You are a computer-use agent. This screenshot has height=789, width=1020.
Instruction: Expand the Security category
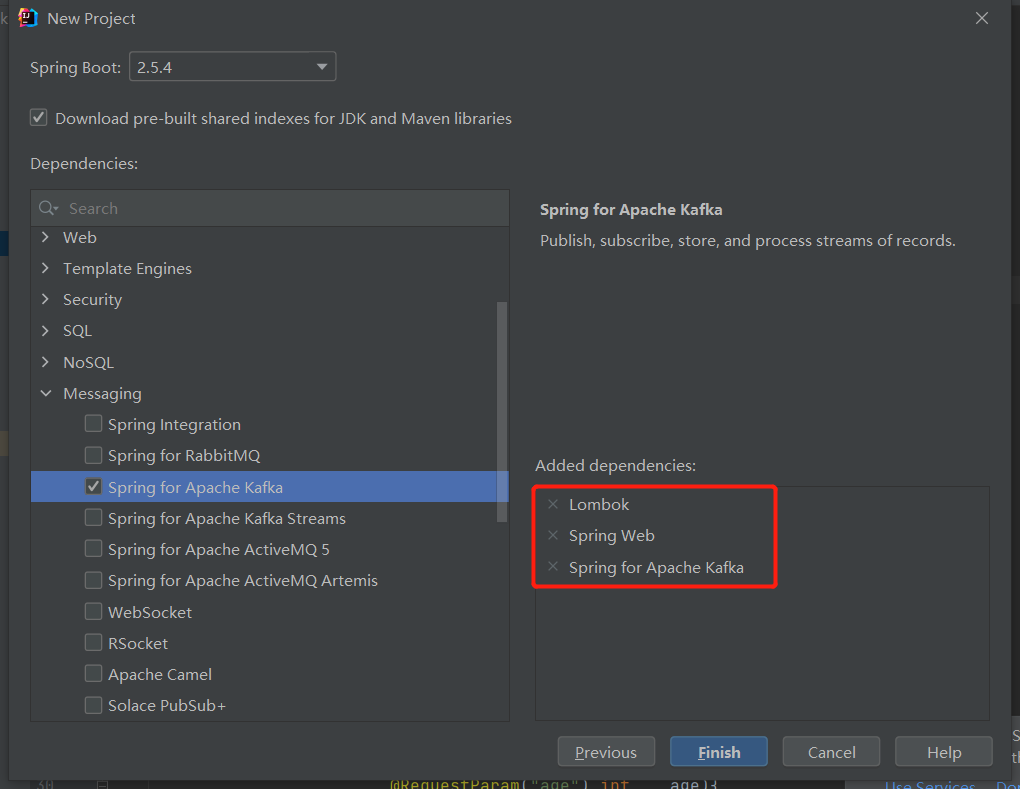[45, 299]
